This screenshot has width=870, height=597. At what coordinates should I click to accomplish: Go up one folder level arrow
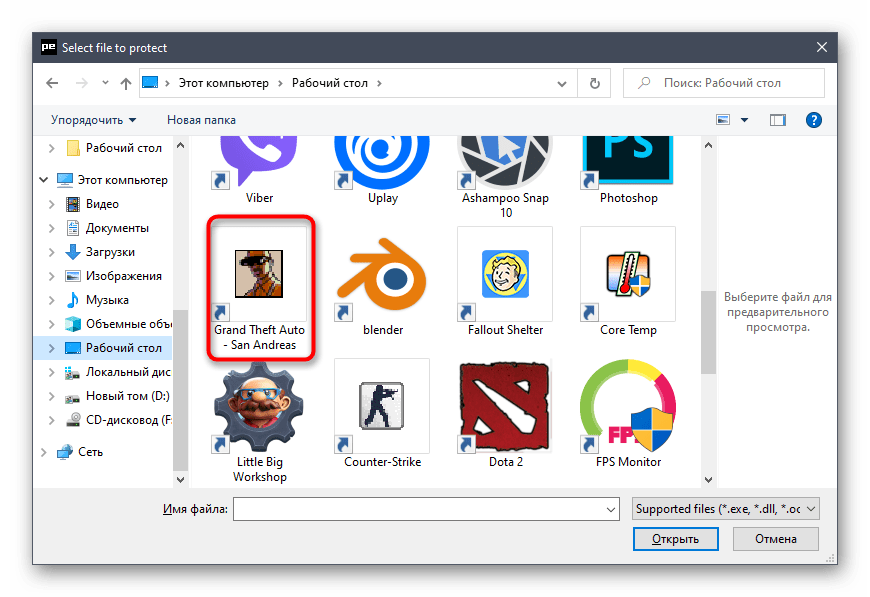tap(126, 83)
